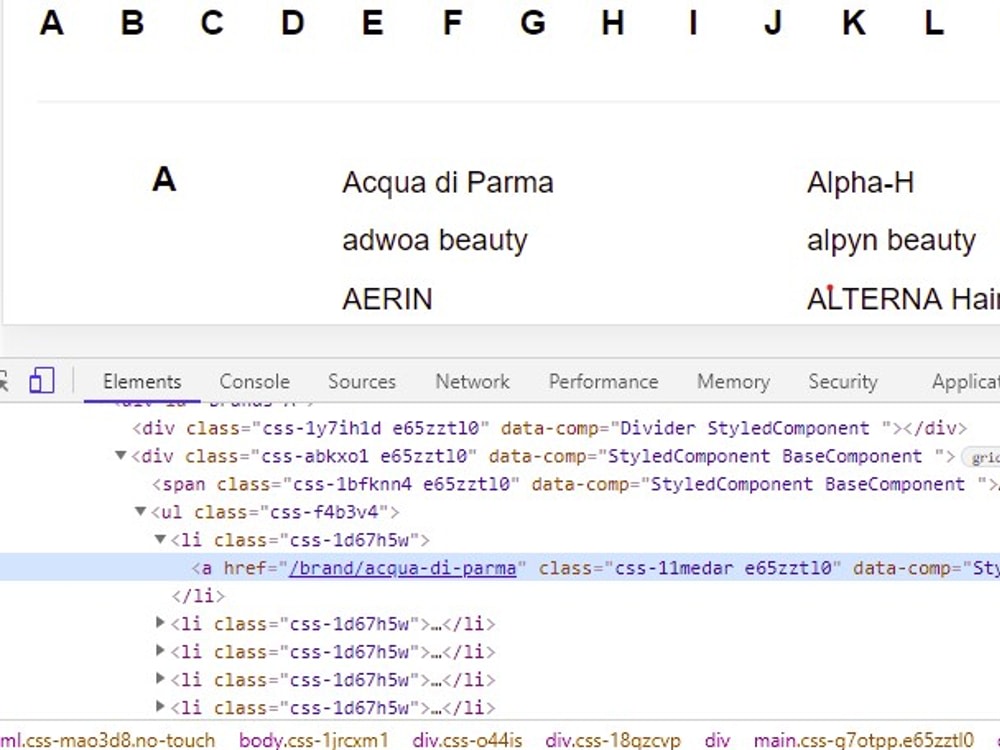This screenshot has height=750, width=1000.
Task: Select div.css-o44is in breadcrumb bar
Action: (467, 740)
